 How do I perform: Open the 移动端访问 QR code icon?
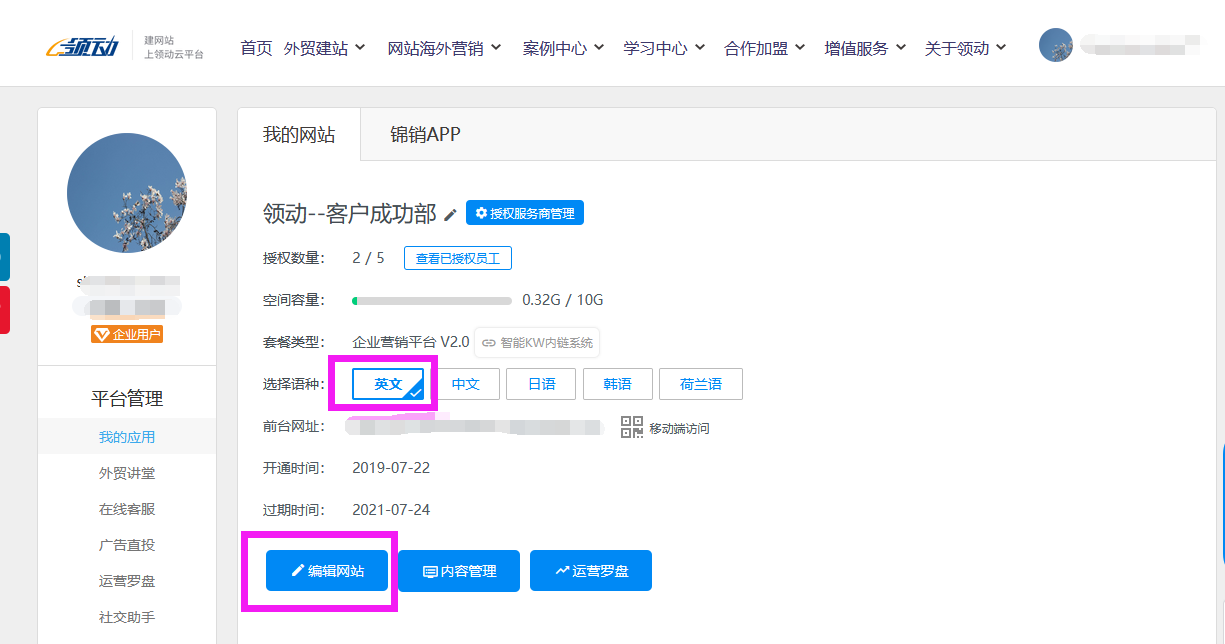pos(632,428)
